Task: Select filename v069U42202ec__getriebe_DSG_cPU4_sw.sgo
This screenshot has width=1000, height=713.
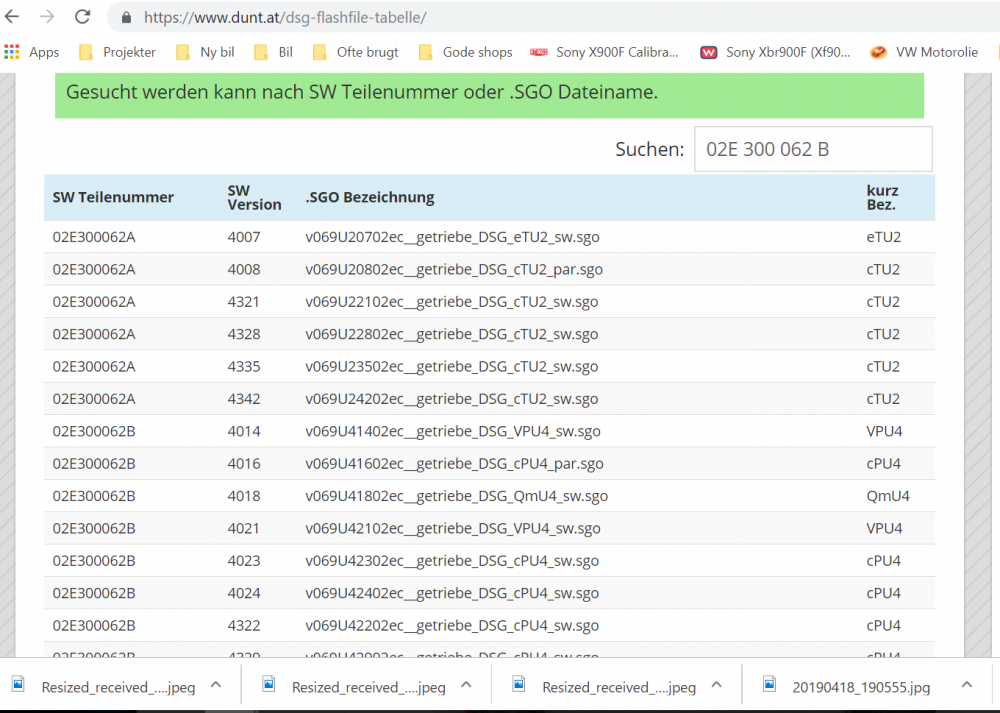Action: pyautogui.click(x=452, y=626)
